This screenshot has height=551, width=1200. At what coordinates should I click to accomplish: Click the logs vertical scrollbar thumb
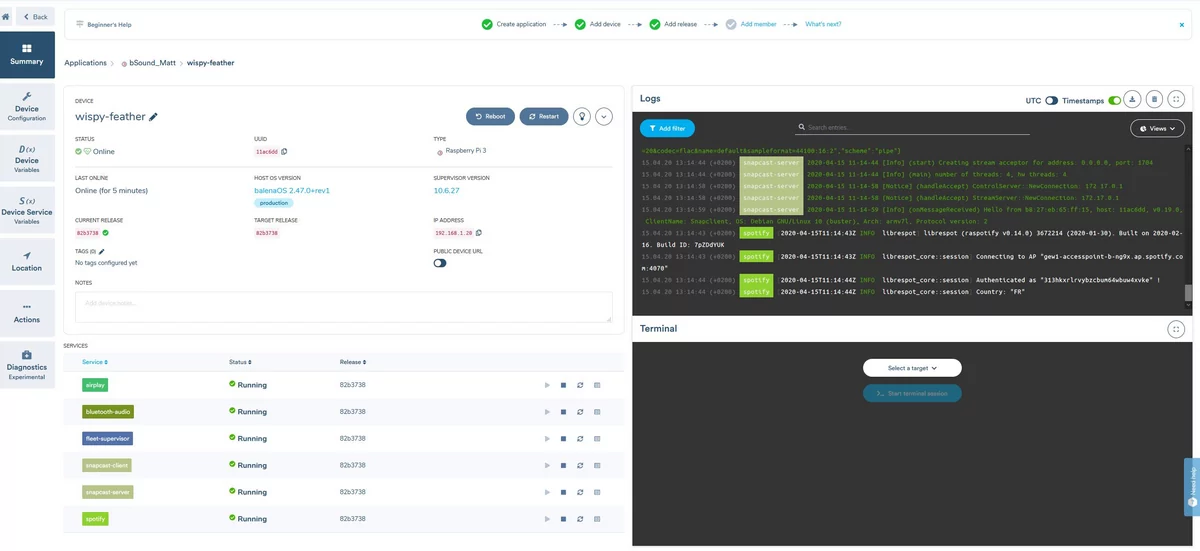1188,294
